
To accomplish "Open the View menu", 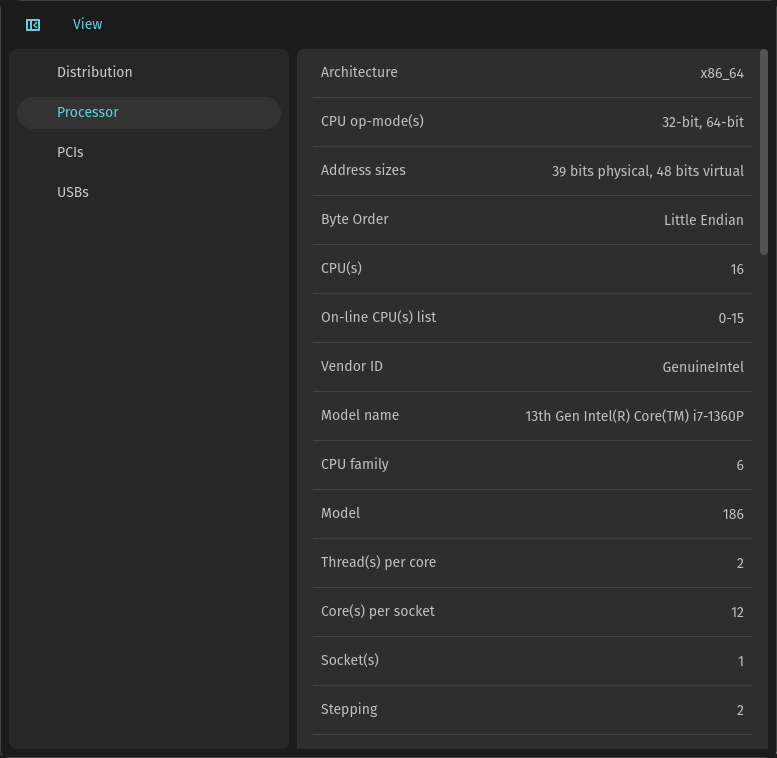I will tap(87, 24).
